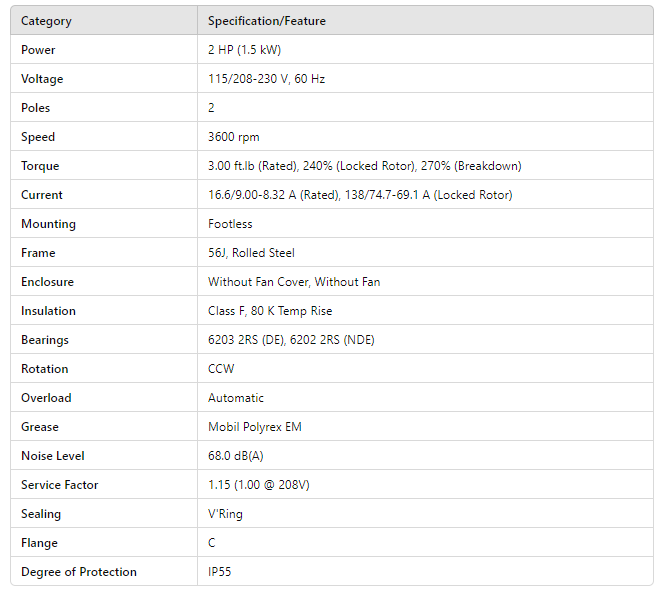The height and width of the screenshot is (592, 667).
Task: Click the Category column header
Action: [46, 21]
